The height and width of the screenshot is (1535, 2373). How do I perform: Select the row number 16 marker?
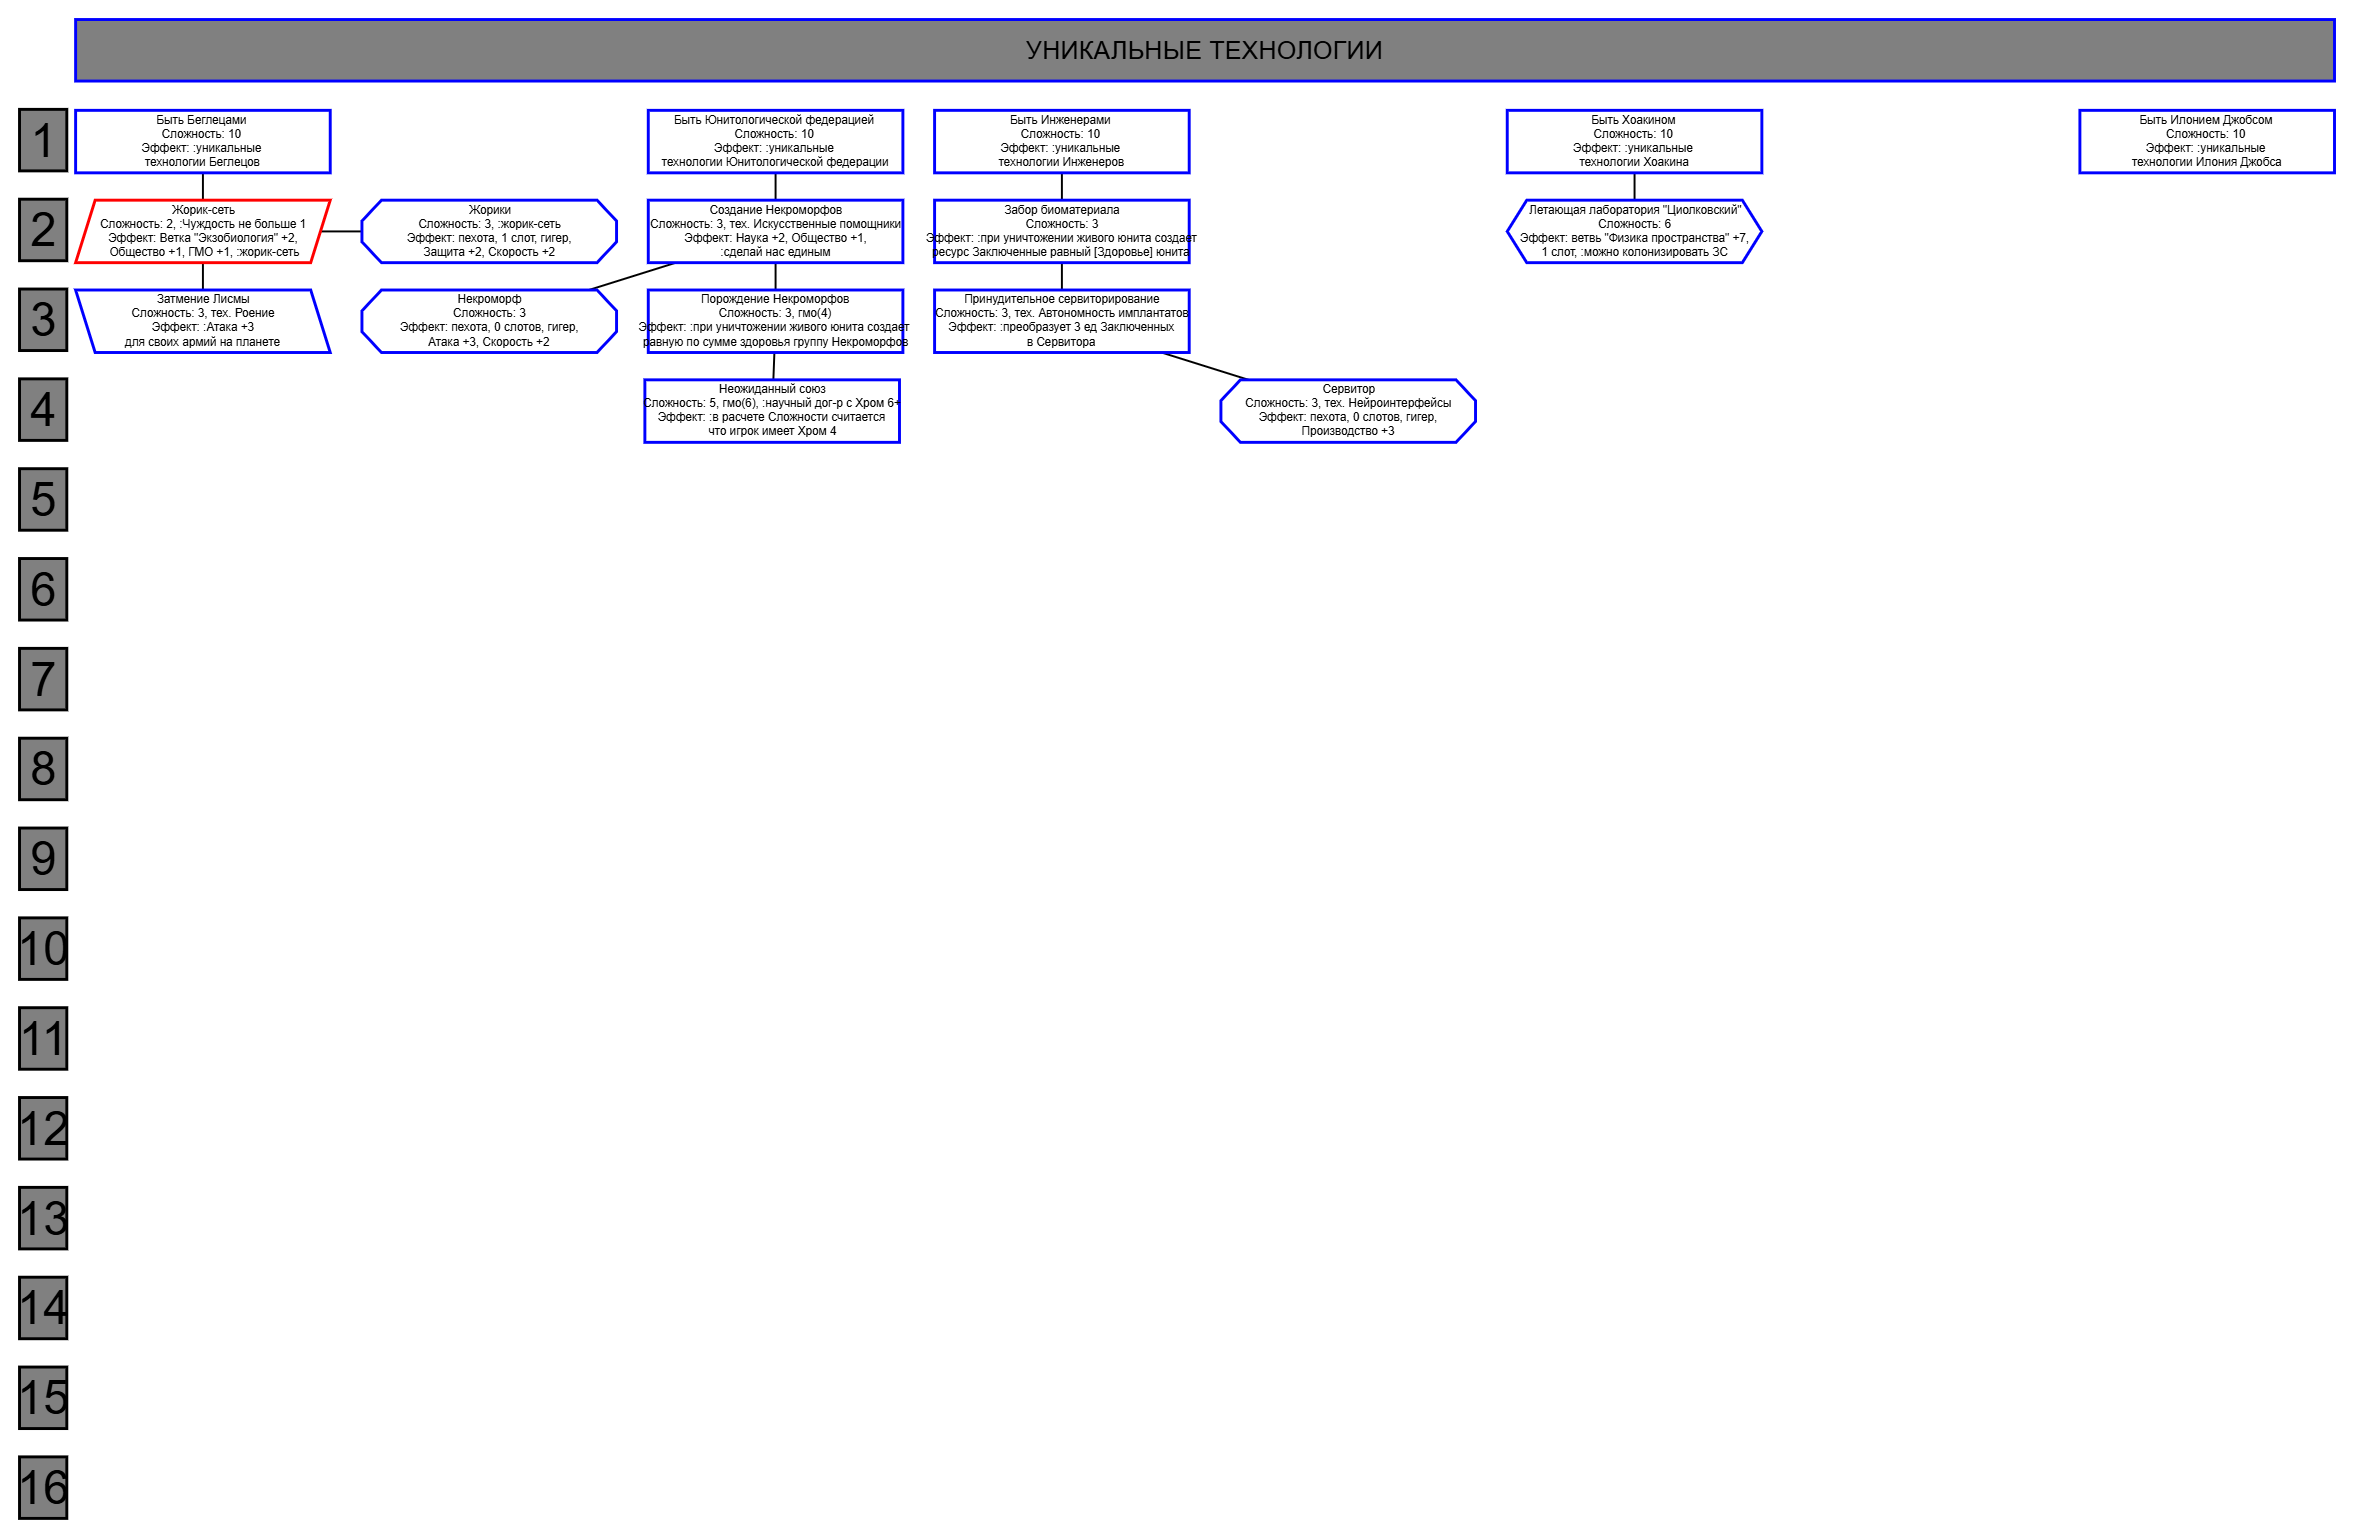click(x=43, y=1487)
